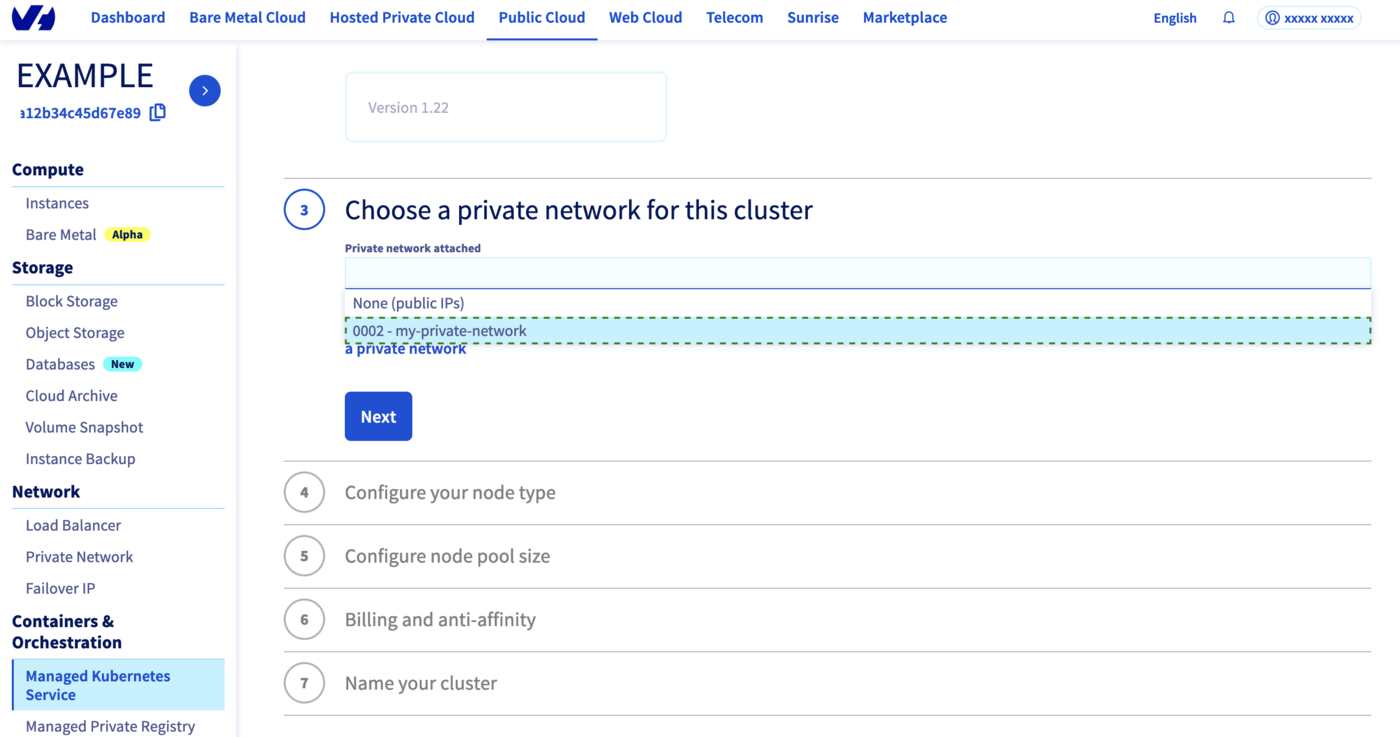The height and width of the screenshot is (737, 1400).
Task: Expand step 4 Configure your node type
Action: point(450,492)
